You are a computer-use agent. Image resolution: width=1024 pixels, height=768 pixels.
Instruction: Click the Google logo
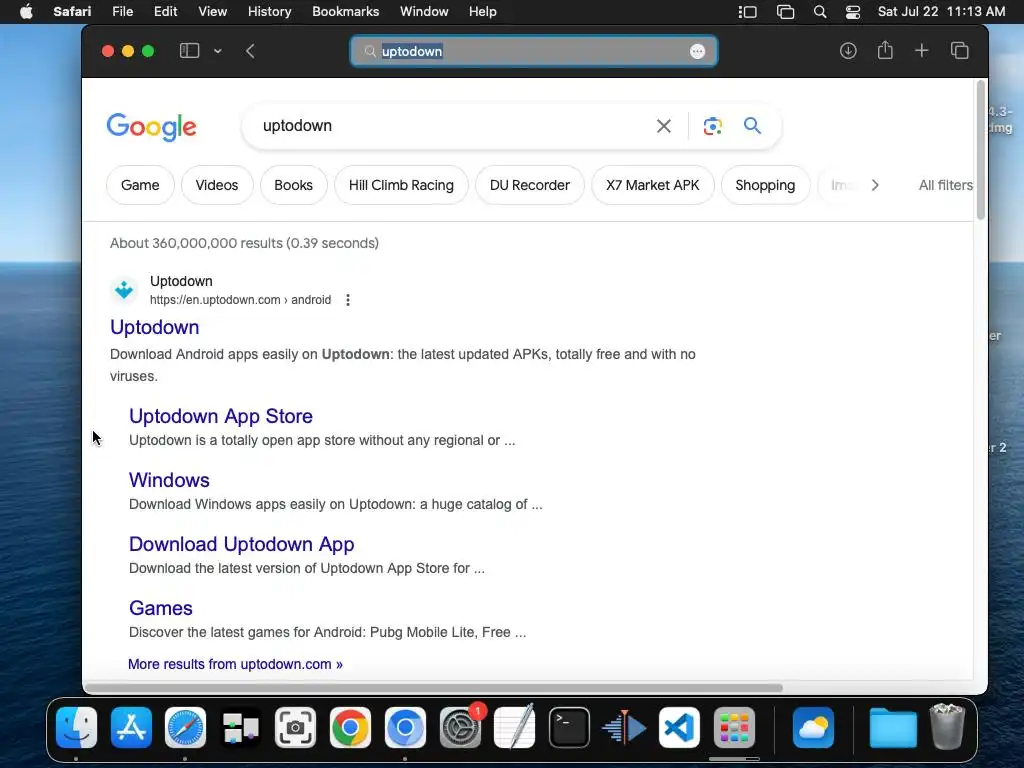tap(152, 127)
